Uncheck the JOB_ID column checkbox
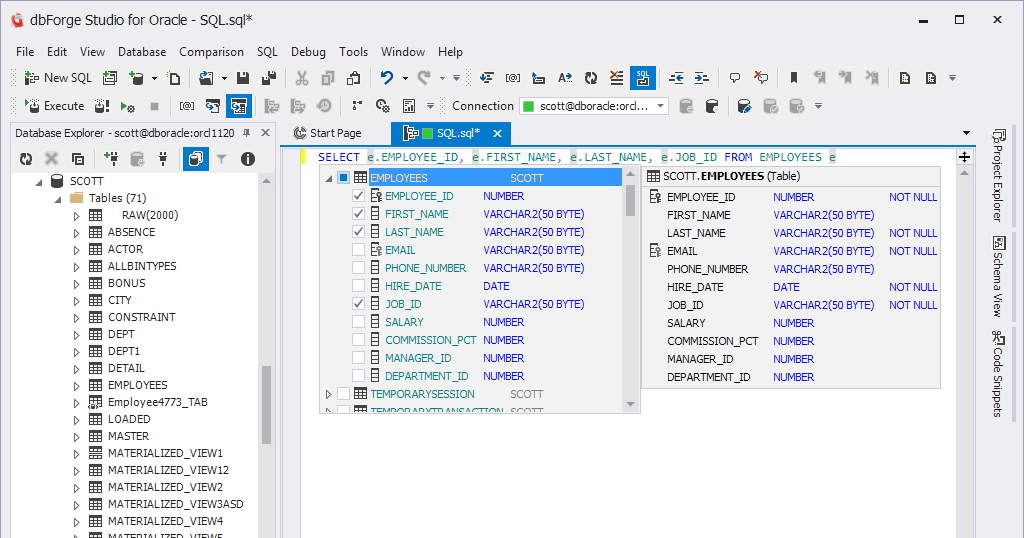 358,304
